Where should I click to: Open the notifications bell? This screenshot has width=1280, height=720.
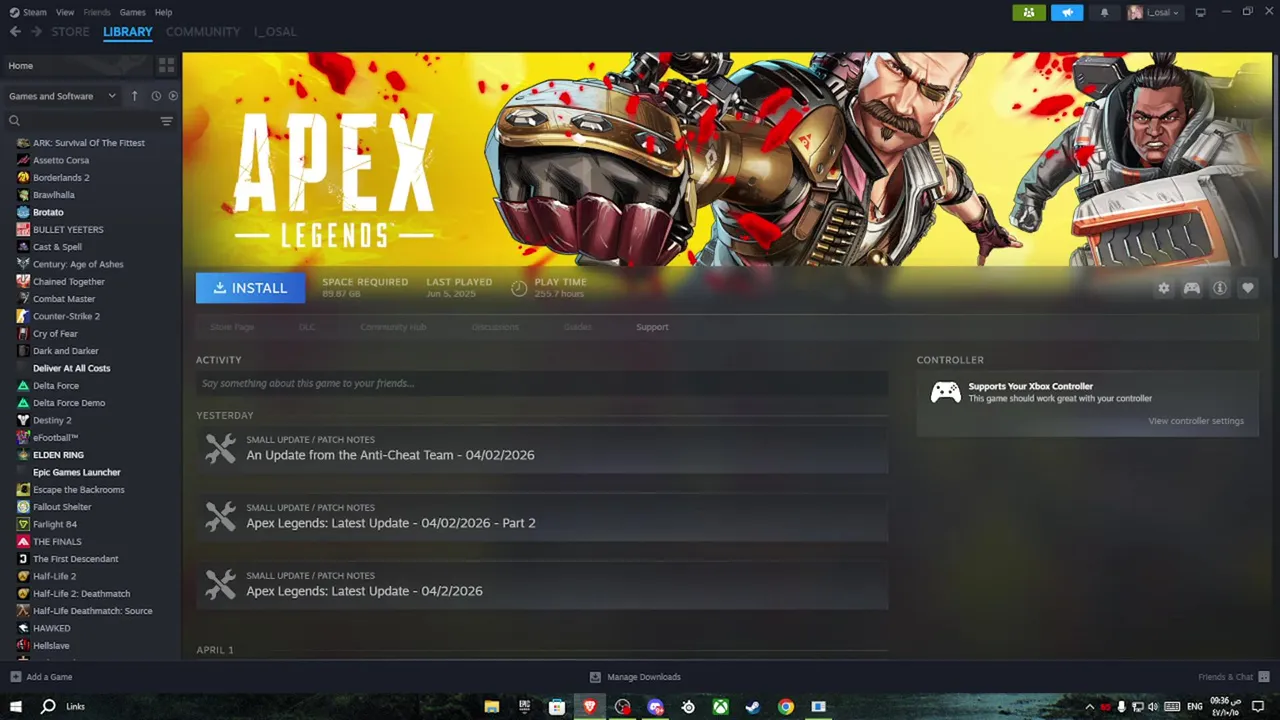click(1104, 12)
